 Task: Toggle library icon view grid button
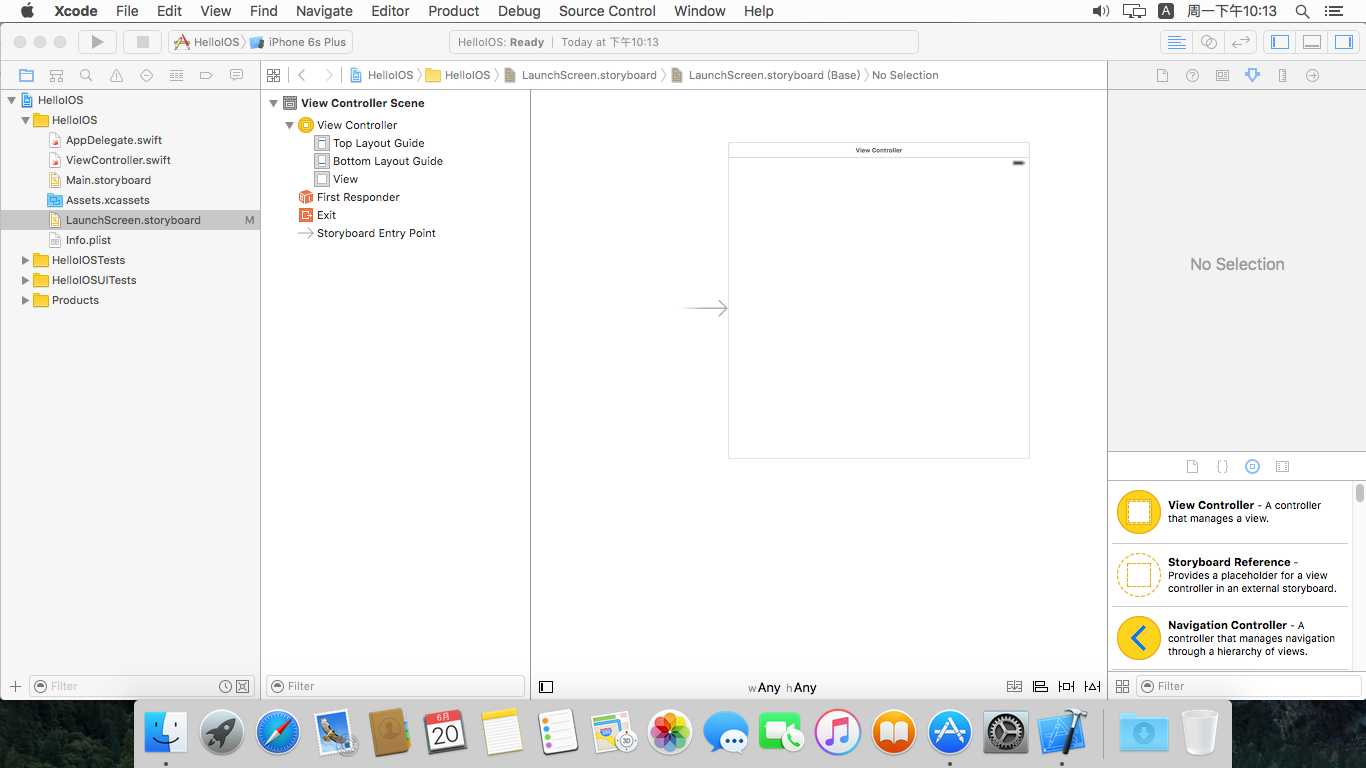pyautogui.click(x=1122, y=686)
